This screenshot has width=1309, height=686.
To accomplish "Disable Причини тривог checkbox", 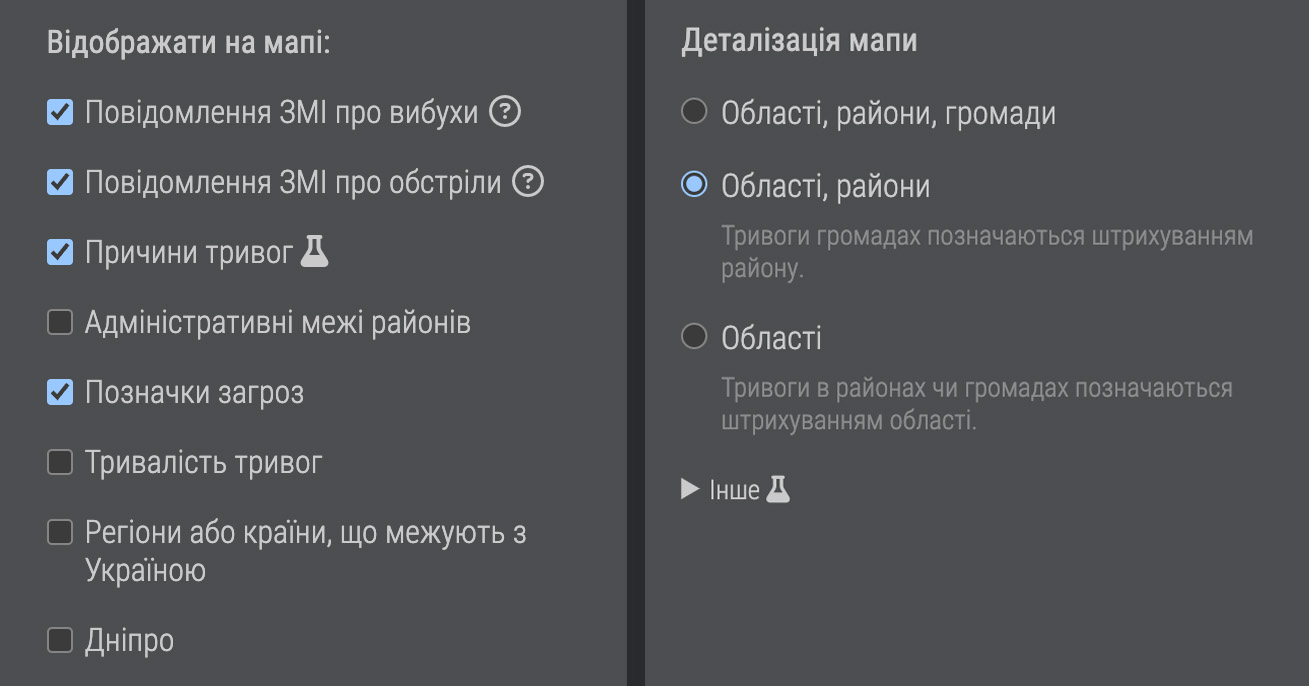I will (x=60, y=252).
